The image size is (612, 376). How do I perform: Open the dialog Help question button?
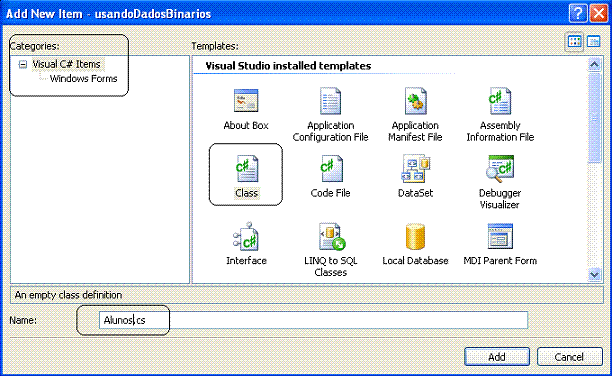pos(578,14)
